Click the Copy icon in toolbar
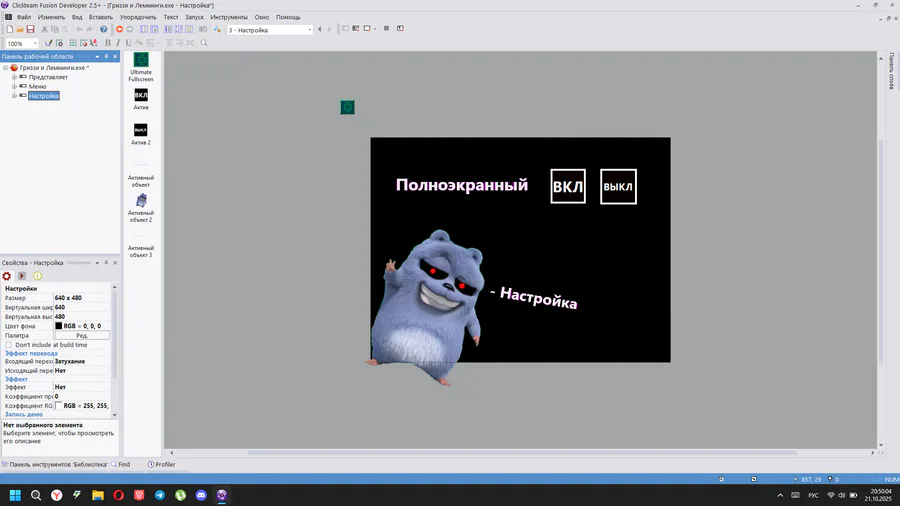Image resolution: width=900 pixels, height=506 pixels. (x=55, y=29)
